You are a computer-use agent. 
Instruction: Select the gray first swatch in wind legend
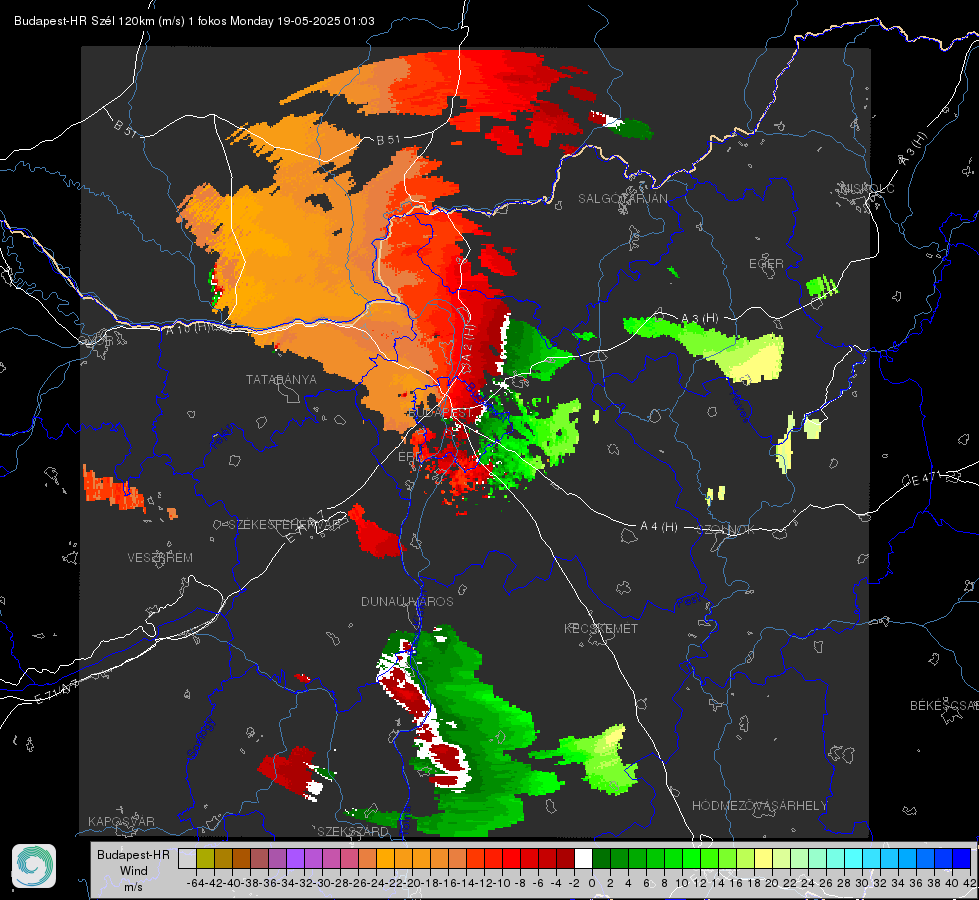[187, 858]
